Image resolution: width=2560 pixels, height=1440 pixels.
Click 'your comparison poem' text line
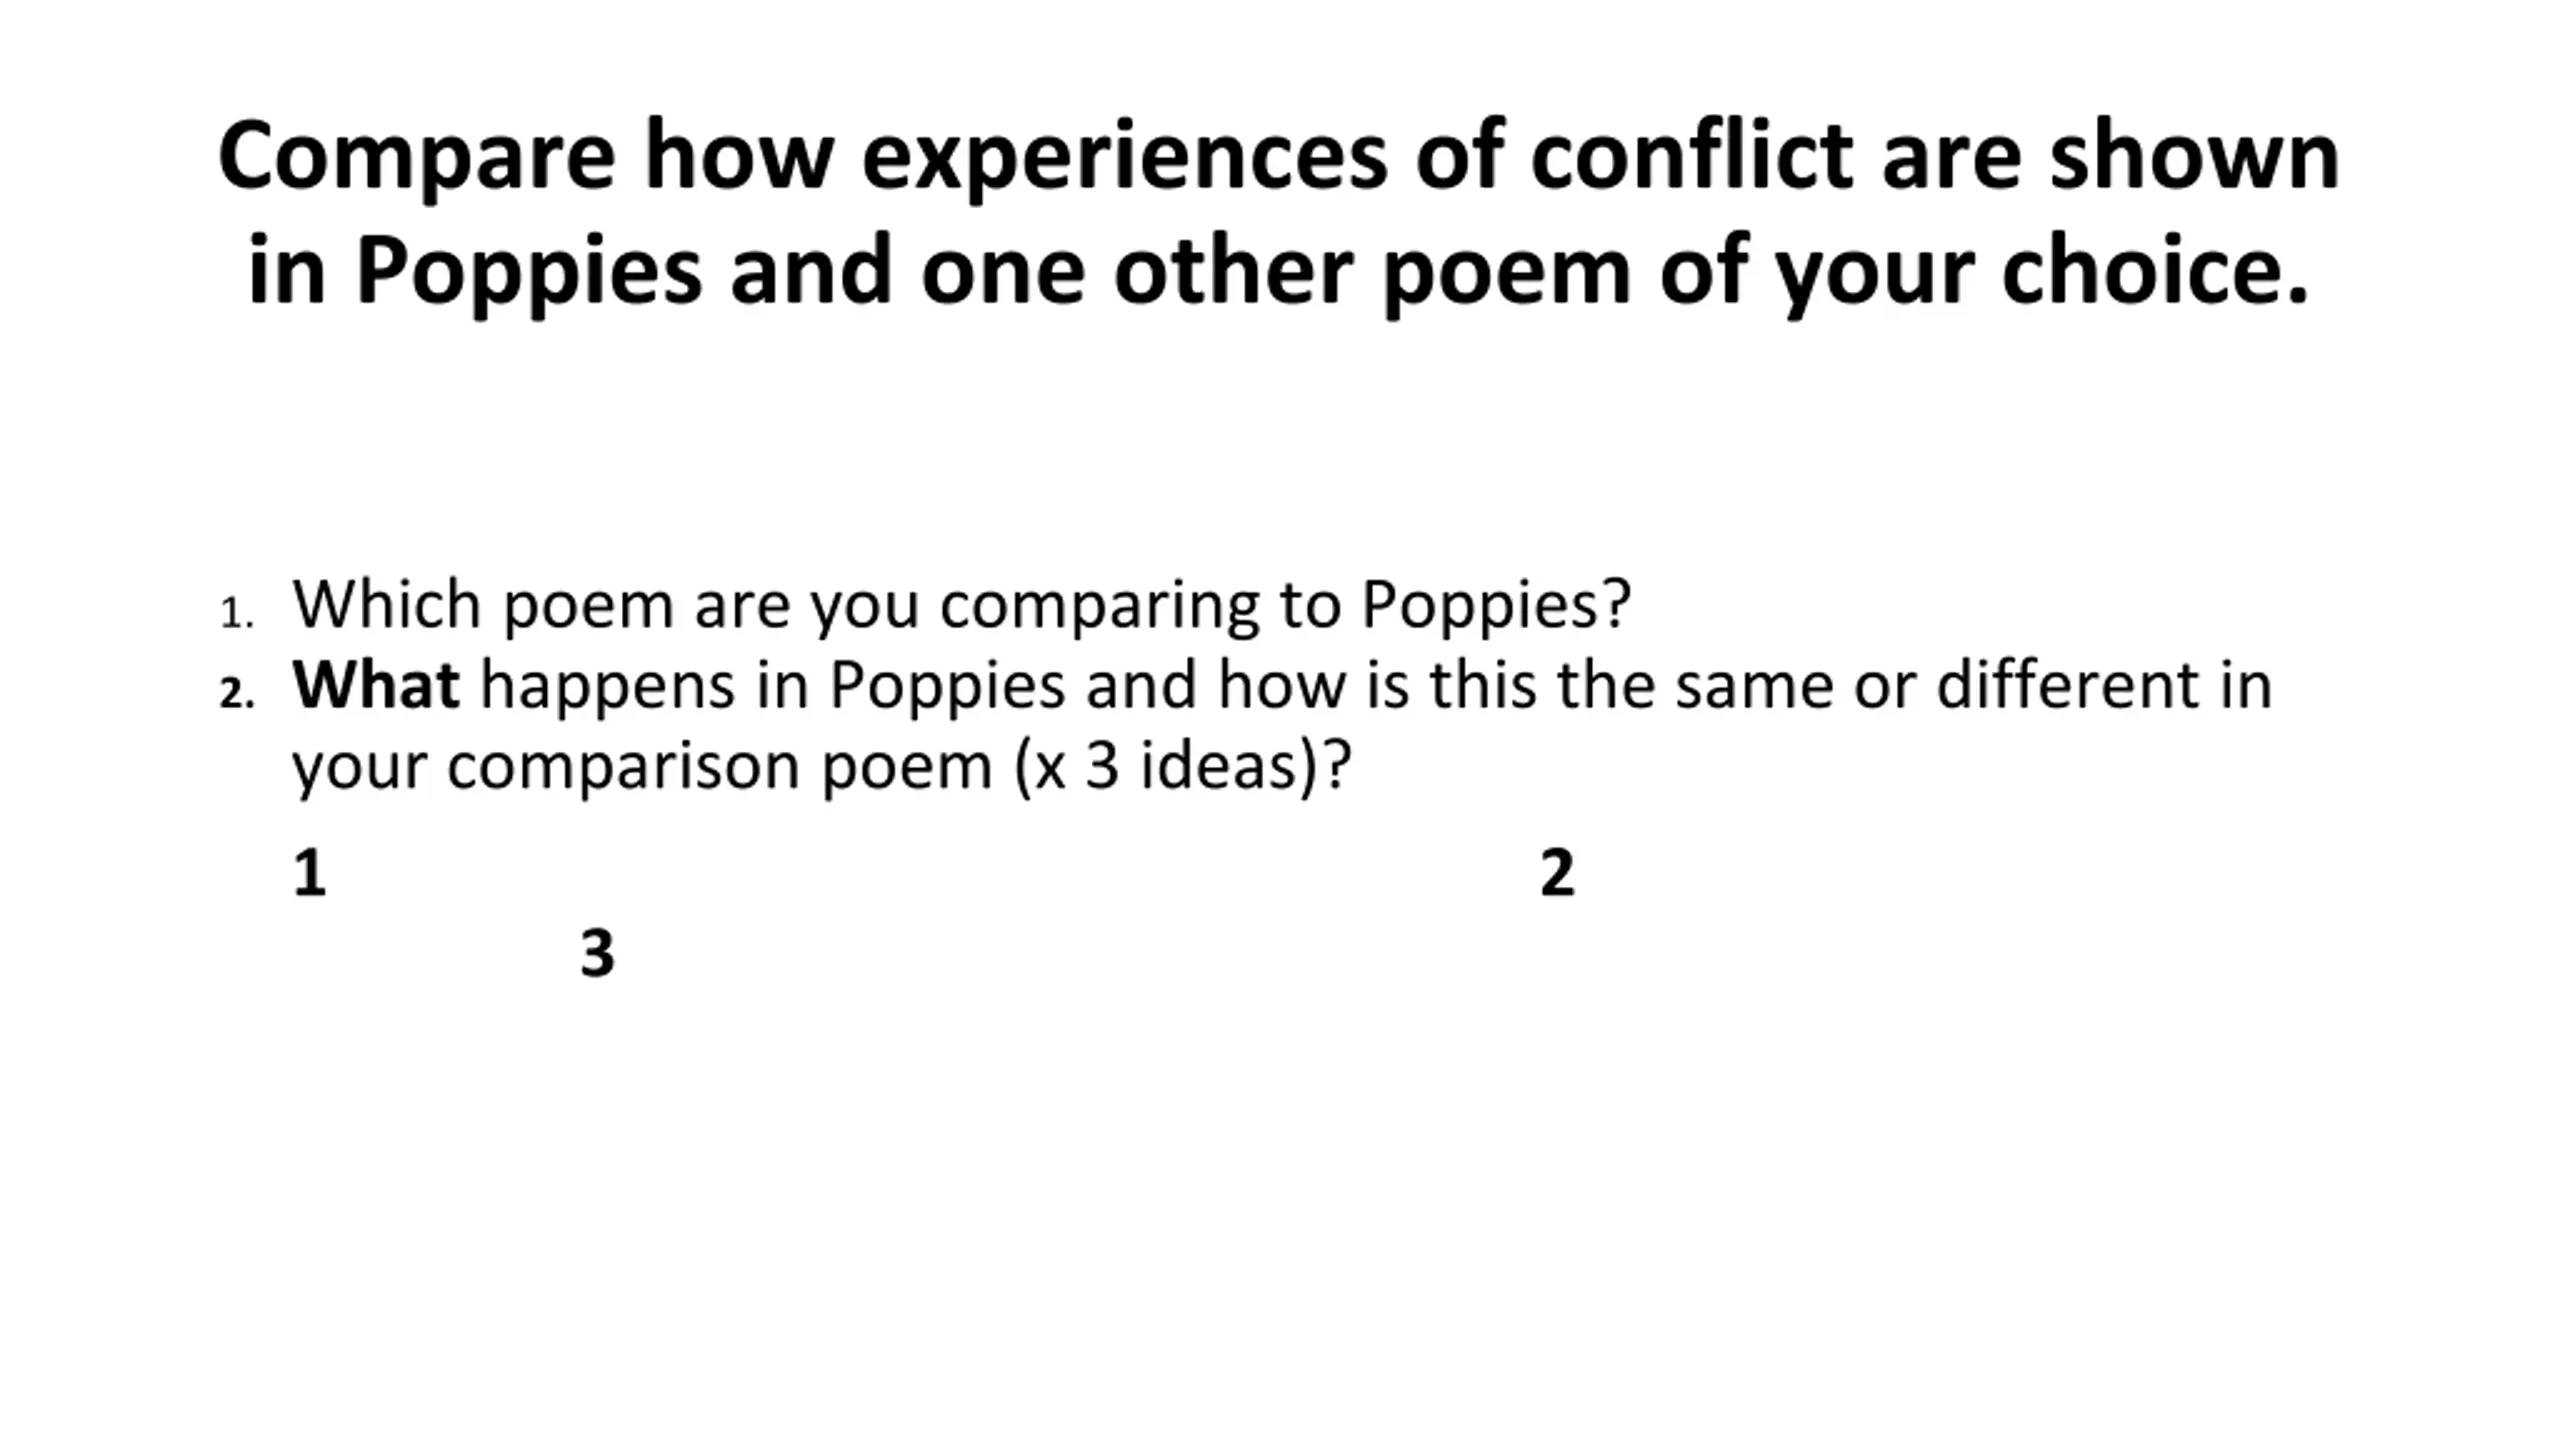(x=642, y=768)
